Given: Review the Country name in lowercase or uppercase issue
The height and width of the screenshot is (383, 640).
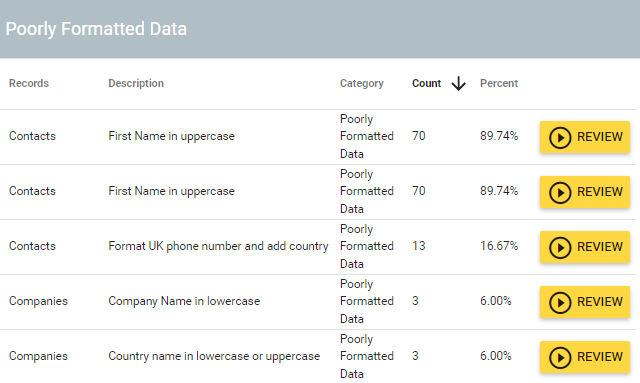Looking at the screenshot, I should (x=584, y=357).
